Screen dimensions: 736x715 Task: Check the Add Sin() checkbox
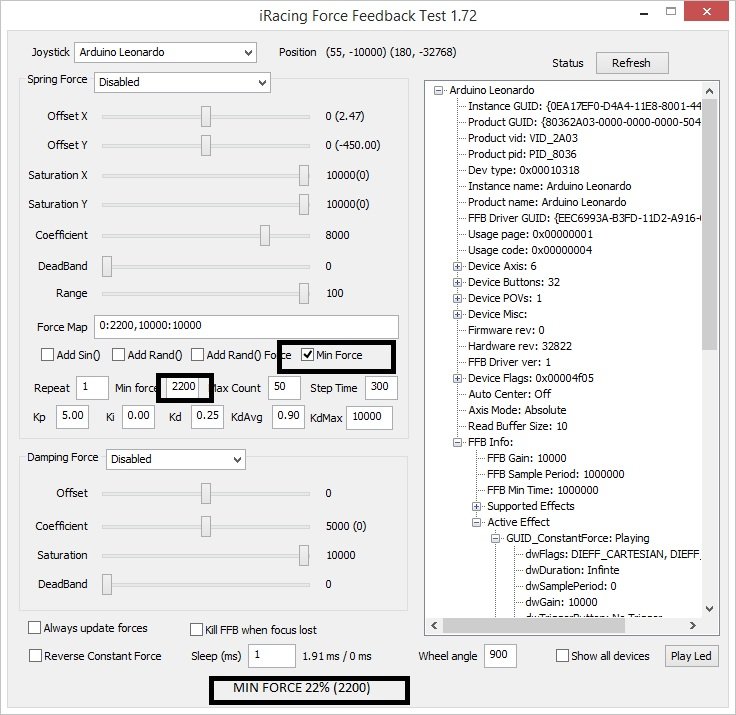click(x=47, y=355)
